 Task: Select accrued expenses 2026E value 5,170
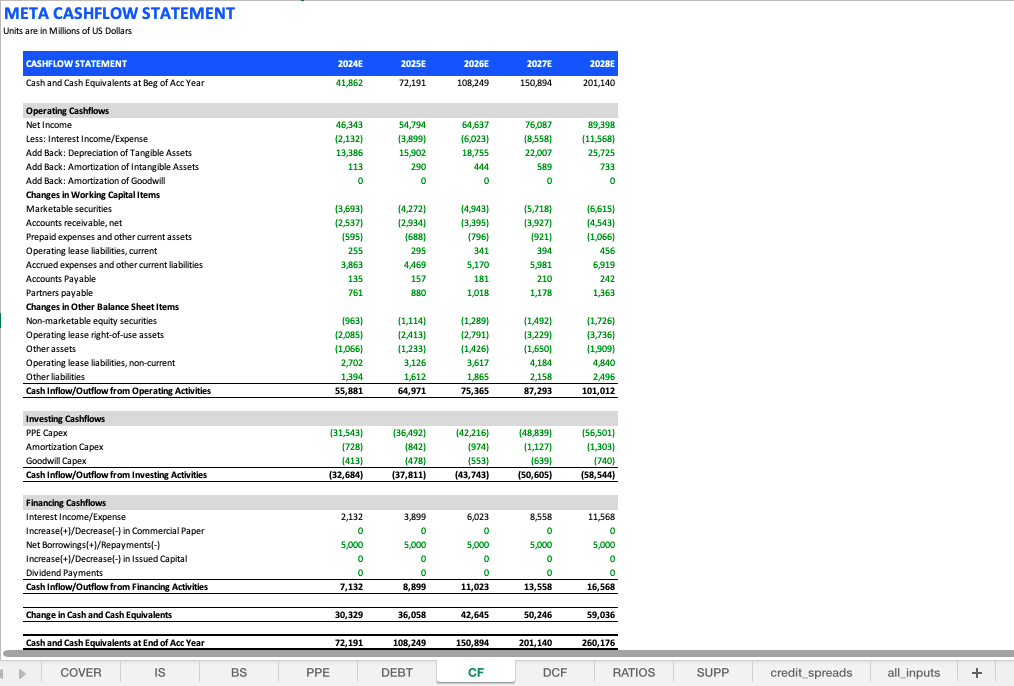(x=478, y=265)
